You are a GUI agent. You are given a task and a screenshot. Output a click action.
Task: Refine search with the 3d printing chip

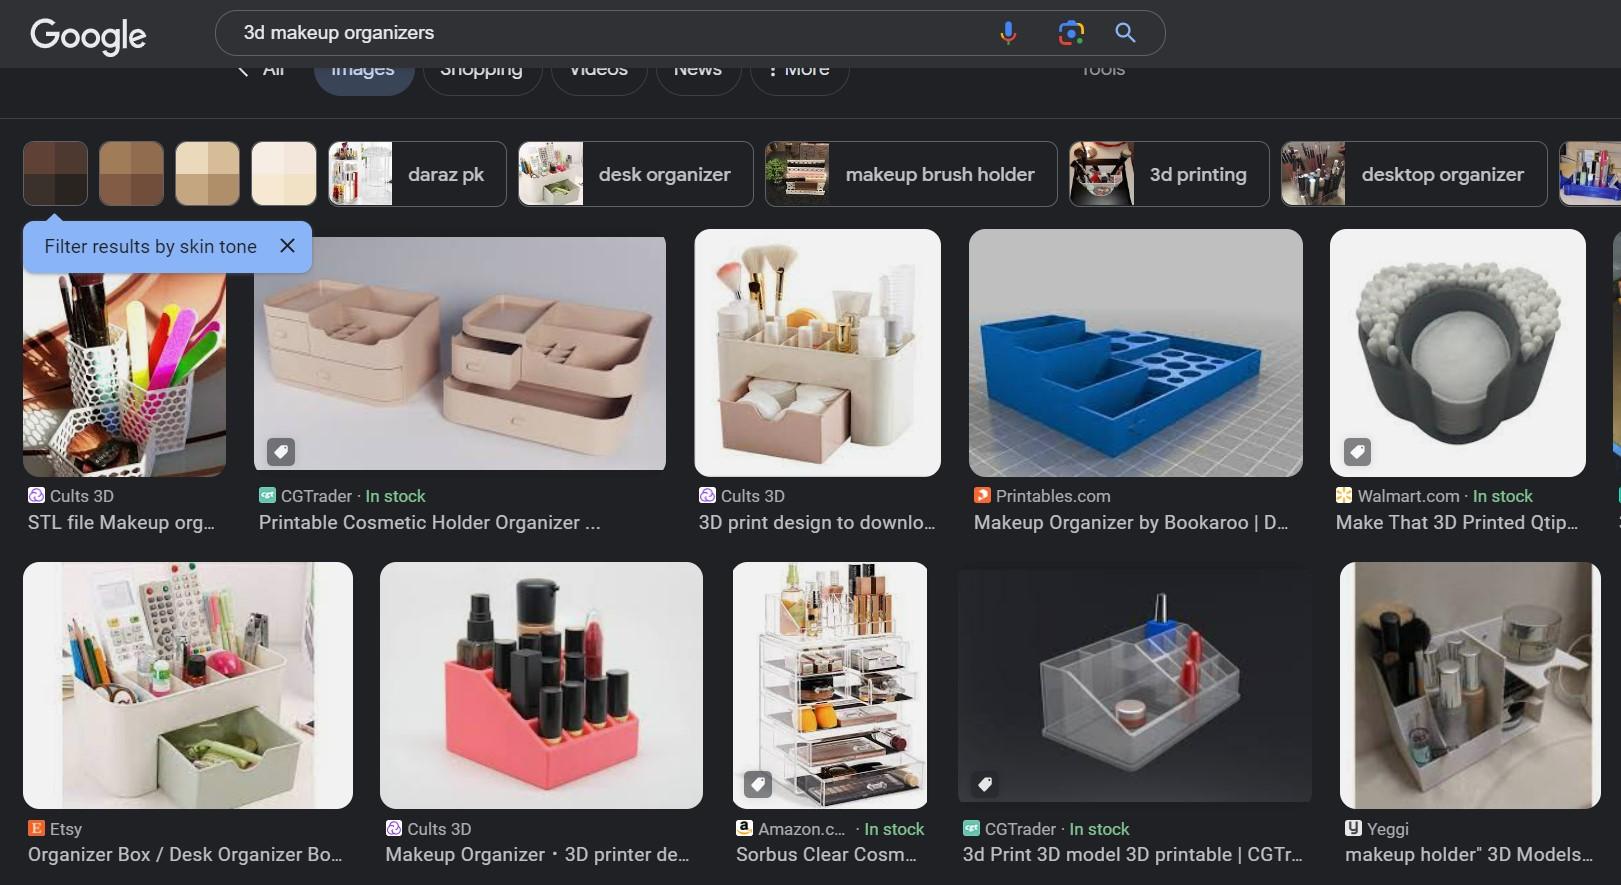1169,174
